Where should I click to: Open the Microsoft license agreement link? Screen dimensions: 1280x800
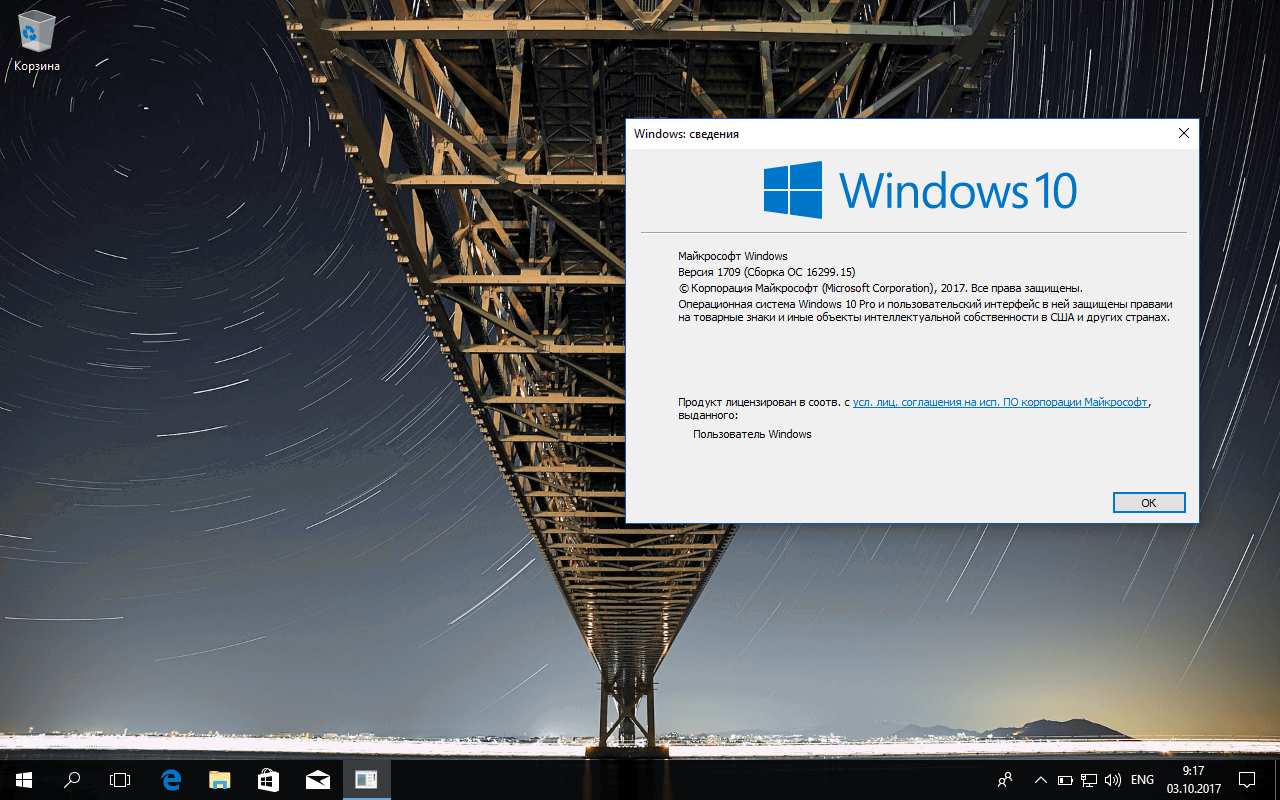pyautogui.click(x=998, y=401)
